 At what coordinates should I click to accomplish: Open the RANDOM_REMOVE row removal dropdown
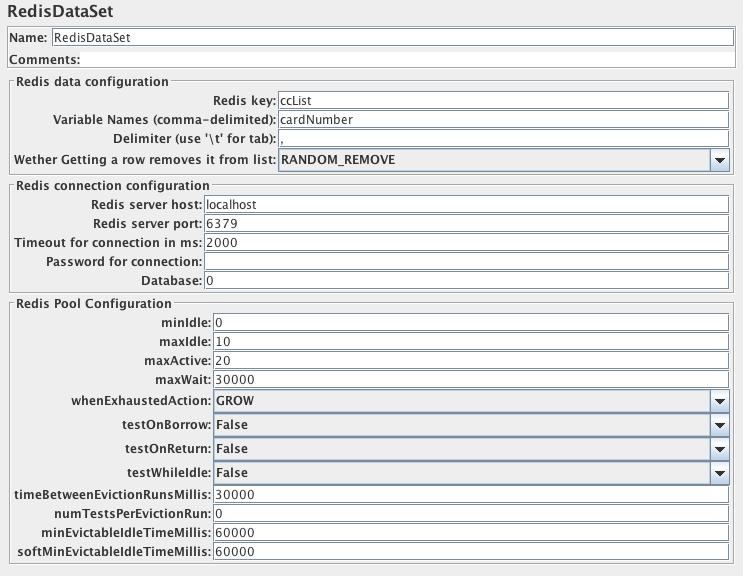pyautogui.click(x=718, y=160)
